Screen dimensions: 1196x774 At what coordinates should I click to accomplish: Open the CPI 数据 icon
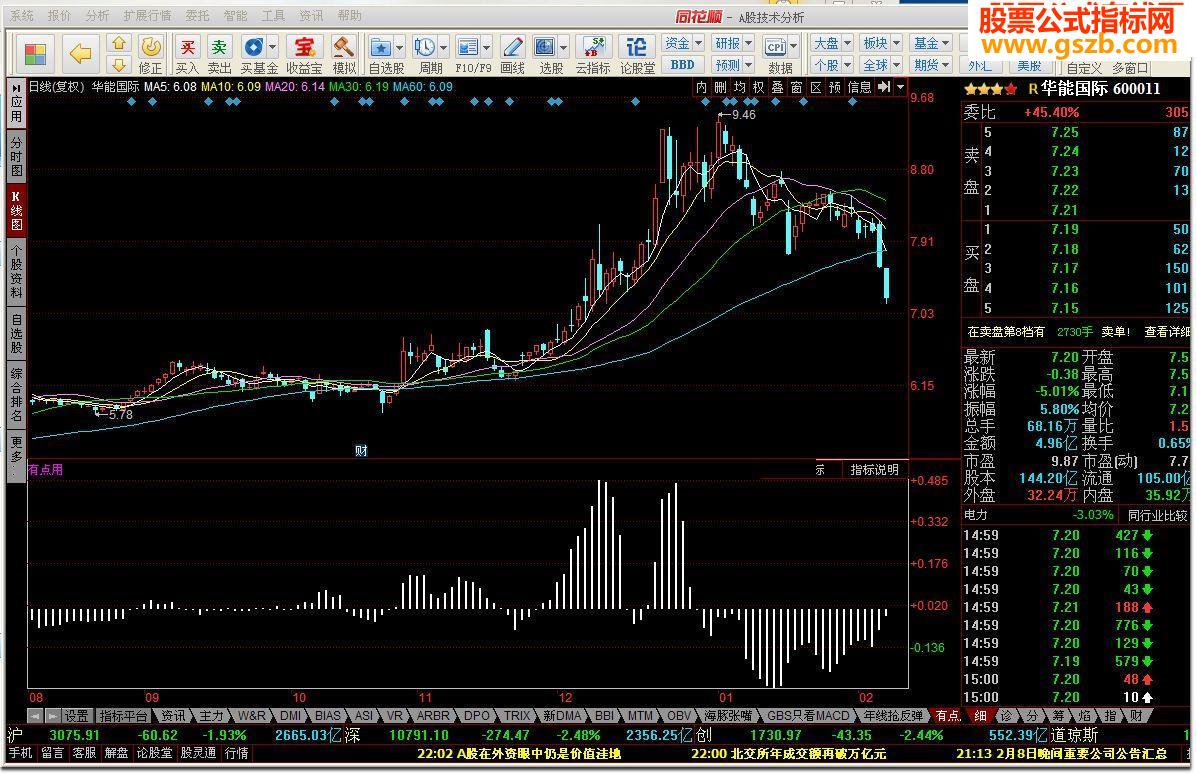coord(775,47)
